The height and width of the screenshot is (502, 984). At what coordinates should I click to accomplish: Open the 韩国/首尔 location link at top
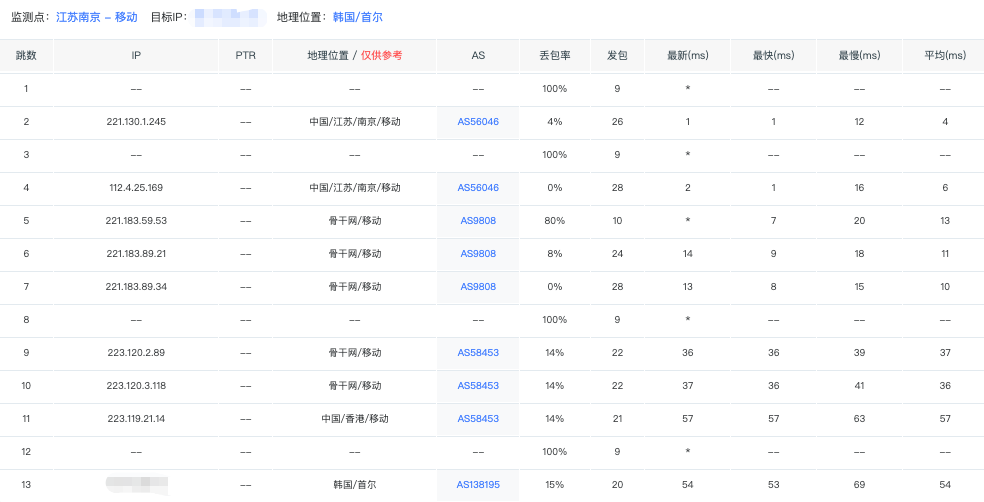pyautogui.click(x=357, y=17)
